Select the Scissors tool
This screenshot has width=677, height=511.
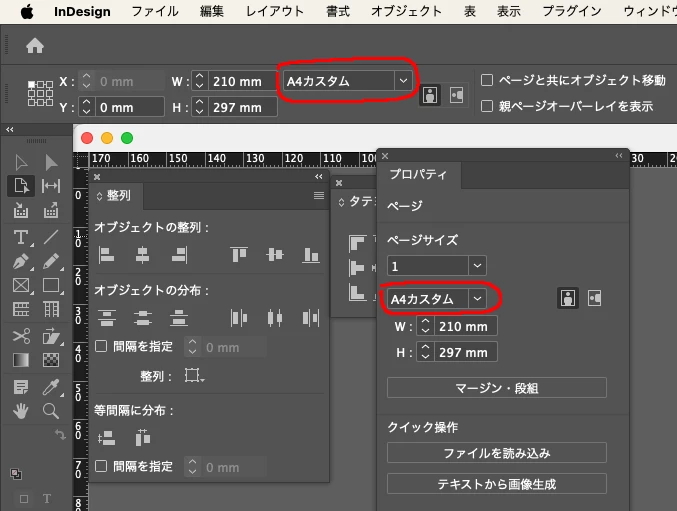click(21, 336)
